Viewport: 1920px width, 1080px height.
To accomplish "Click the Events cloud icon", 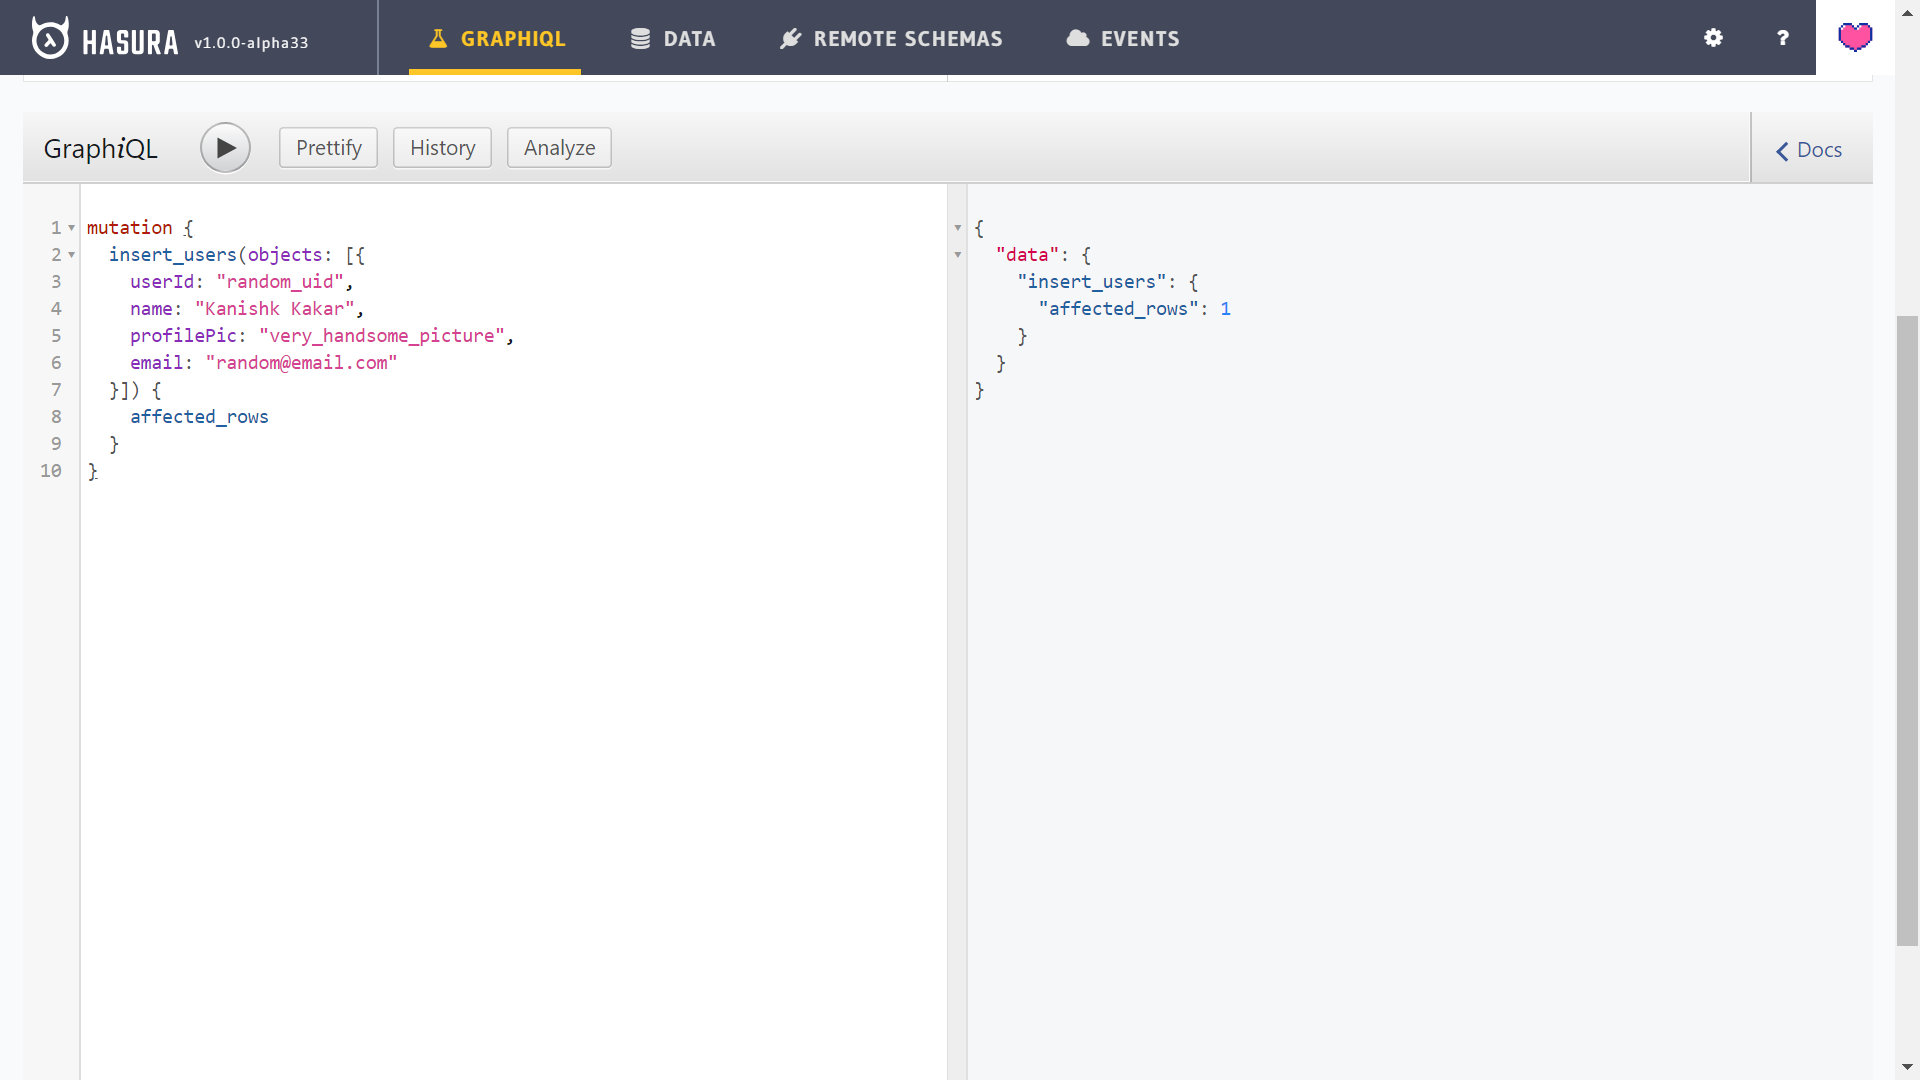I will point(1077,39).
